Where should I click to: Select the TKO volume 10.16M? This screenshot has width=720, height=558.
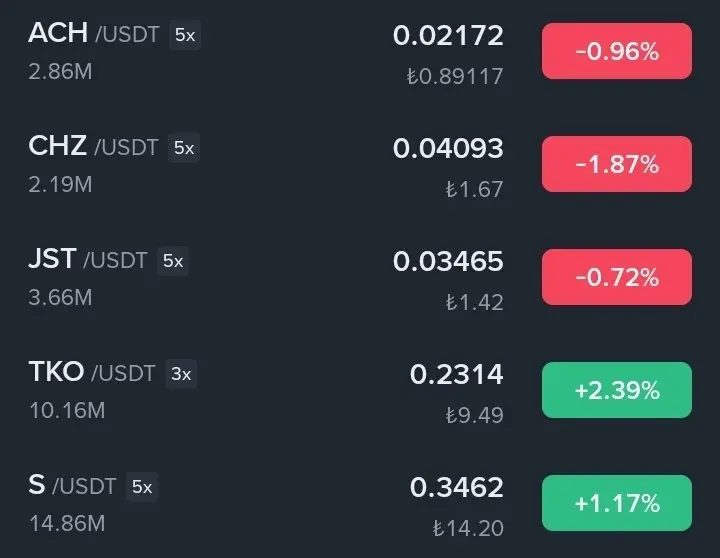pos(67,410)
